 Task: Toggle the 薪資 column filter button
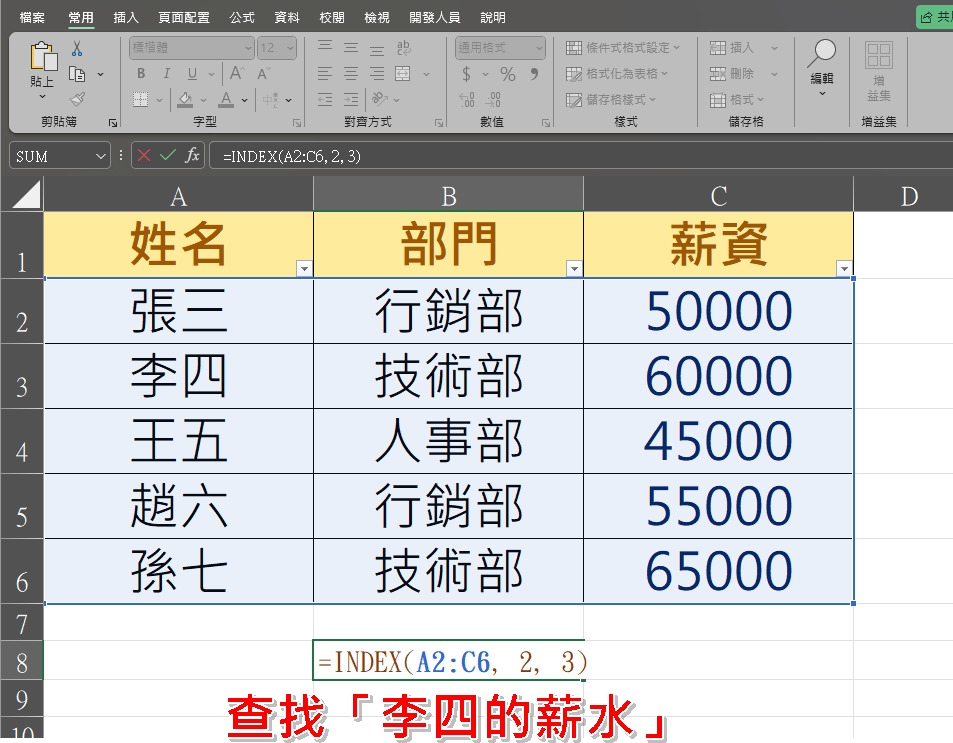(x=844, y=268)
